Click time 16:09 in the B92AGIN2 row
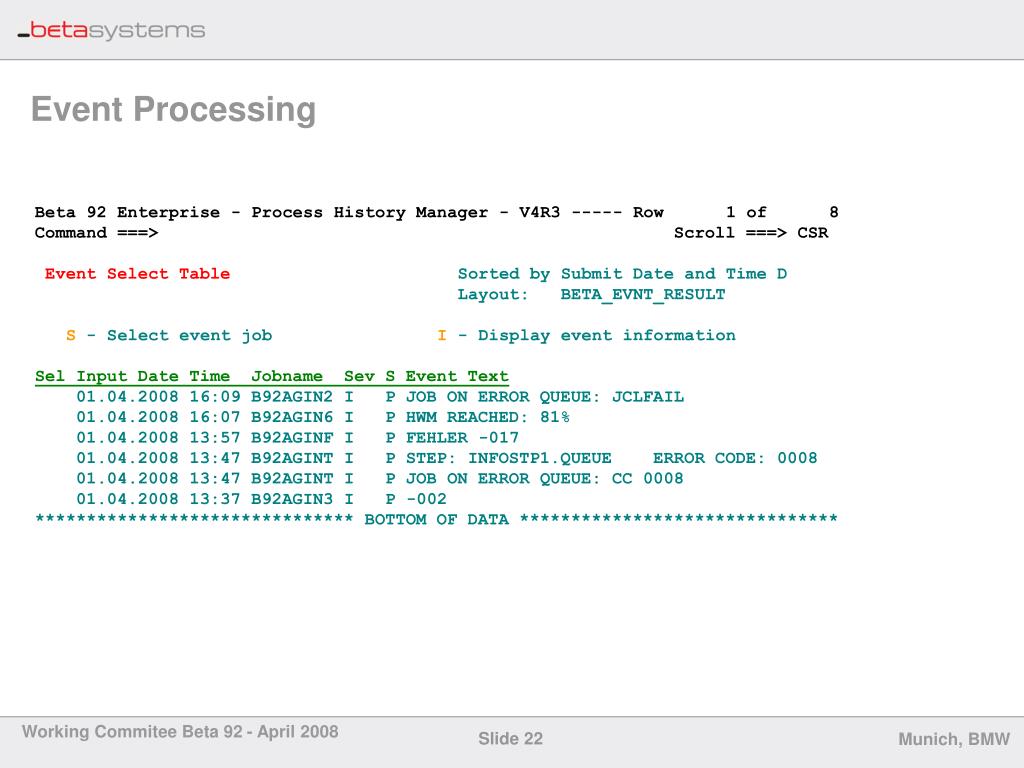The width and height of the screenshot is (1024, 768). tap(215, 397)
